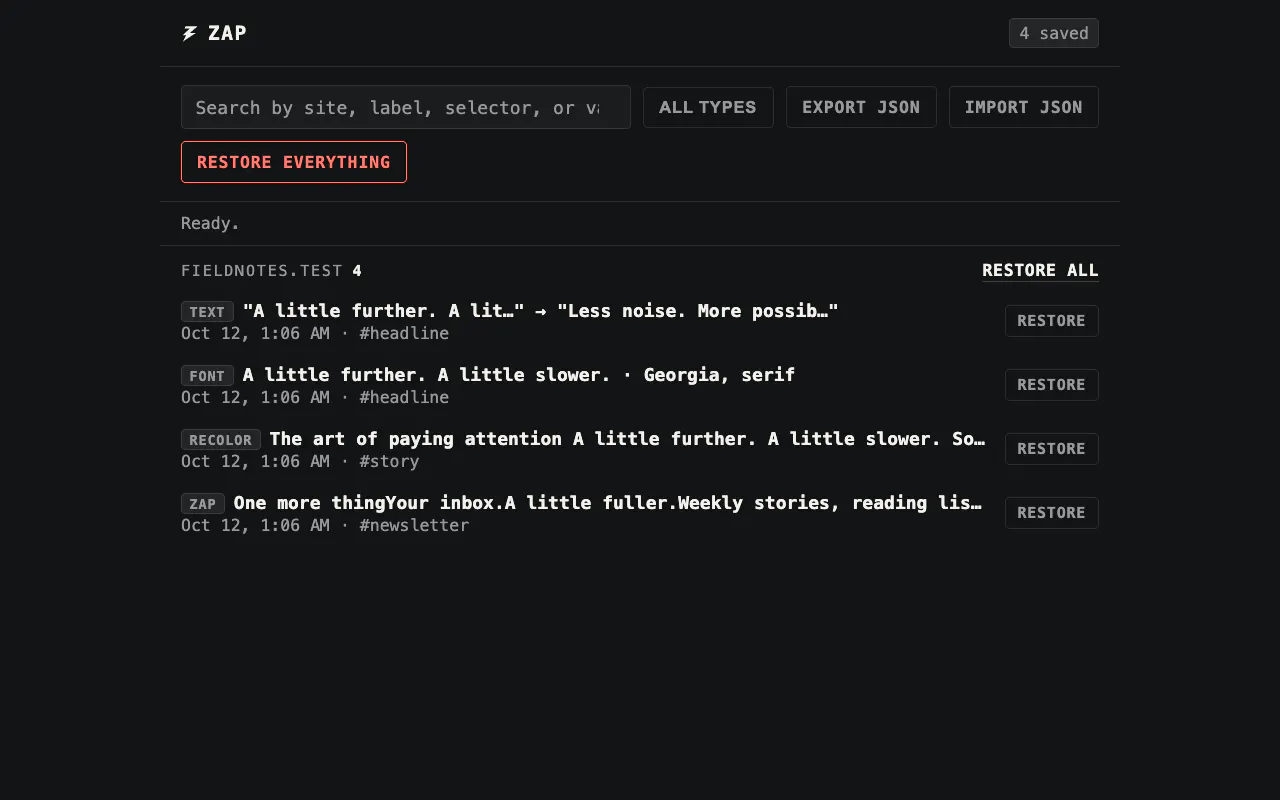Click the FONT type badge
The height and width of the screenshot is (800, 1280).
click(x=207, y=376)
